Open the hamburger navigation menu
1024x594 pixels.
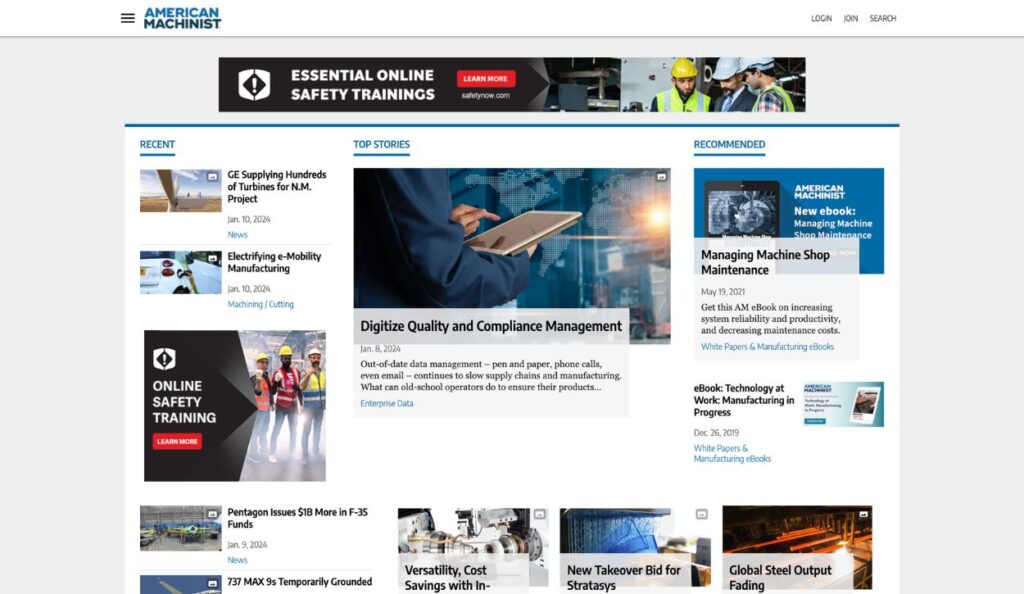coord(127,17)
